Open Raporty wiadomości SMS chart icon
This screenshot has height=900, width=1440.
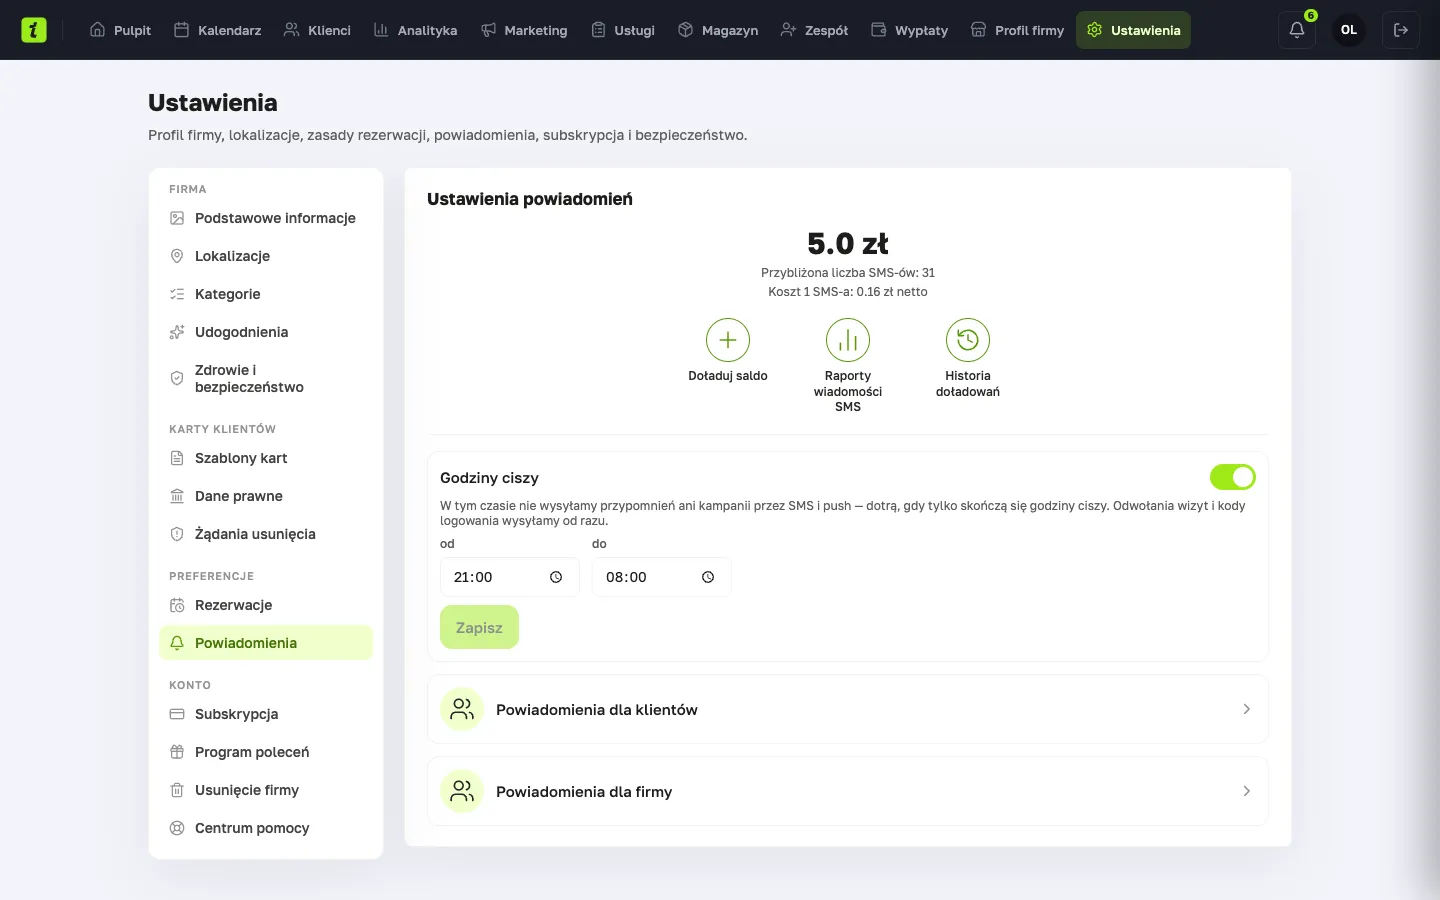pos(848,340)
